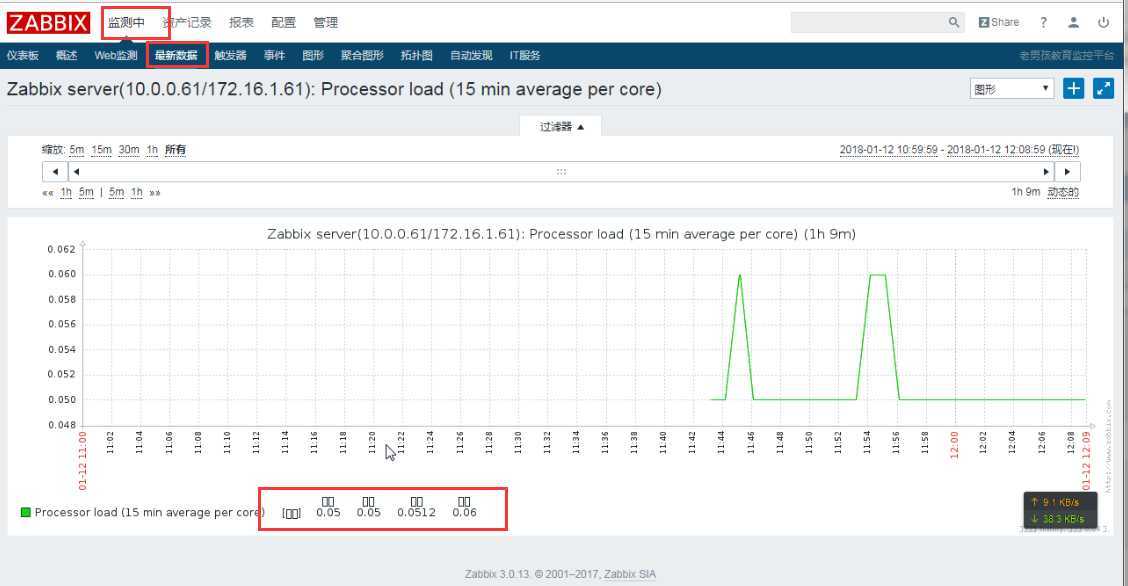1128x586 pixels.
Task: Set zoom to 5m
Action: pos(77,150)
